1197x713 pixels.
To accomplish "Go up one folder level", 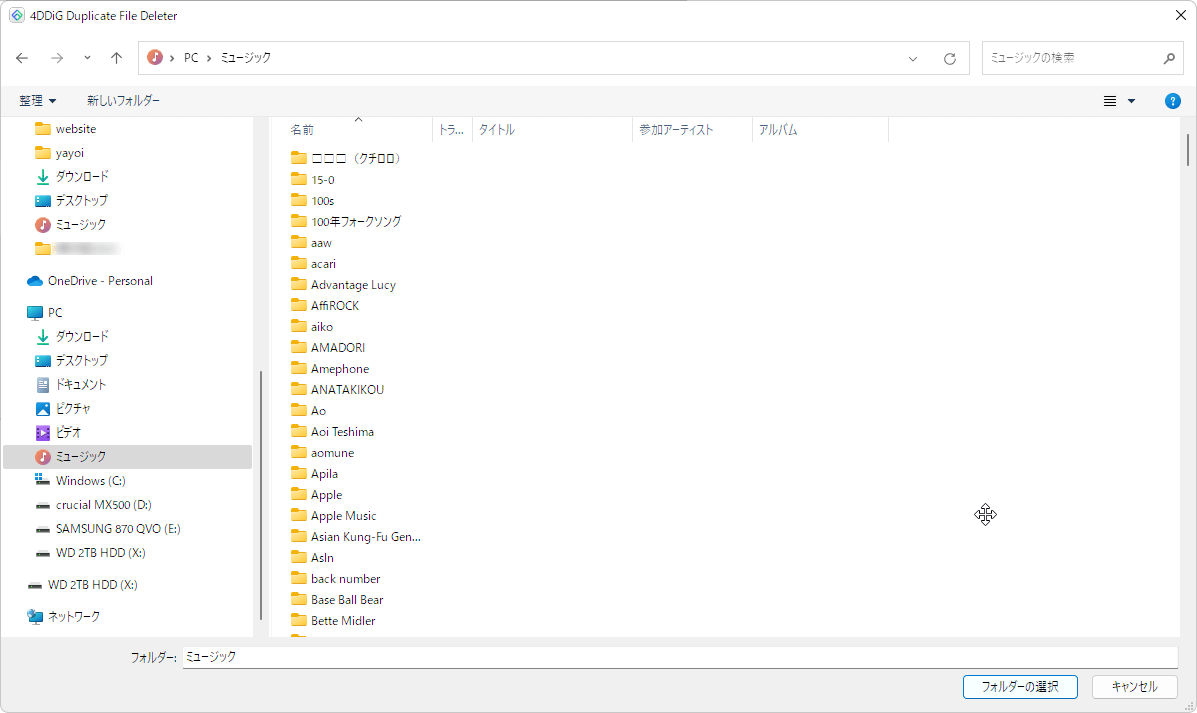I will 116,58.
